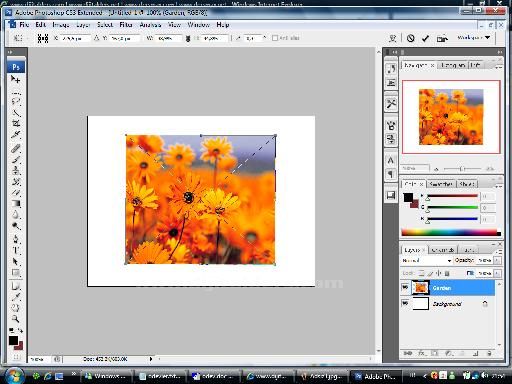Select the Gradient tool

tap(16, 203)
